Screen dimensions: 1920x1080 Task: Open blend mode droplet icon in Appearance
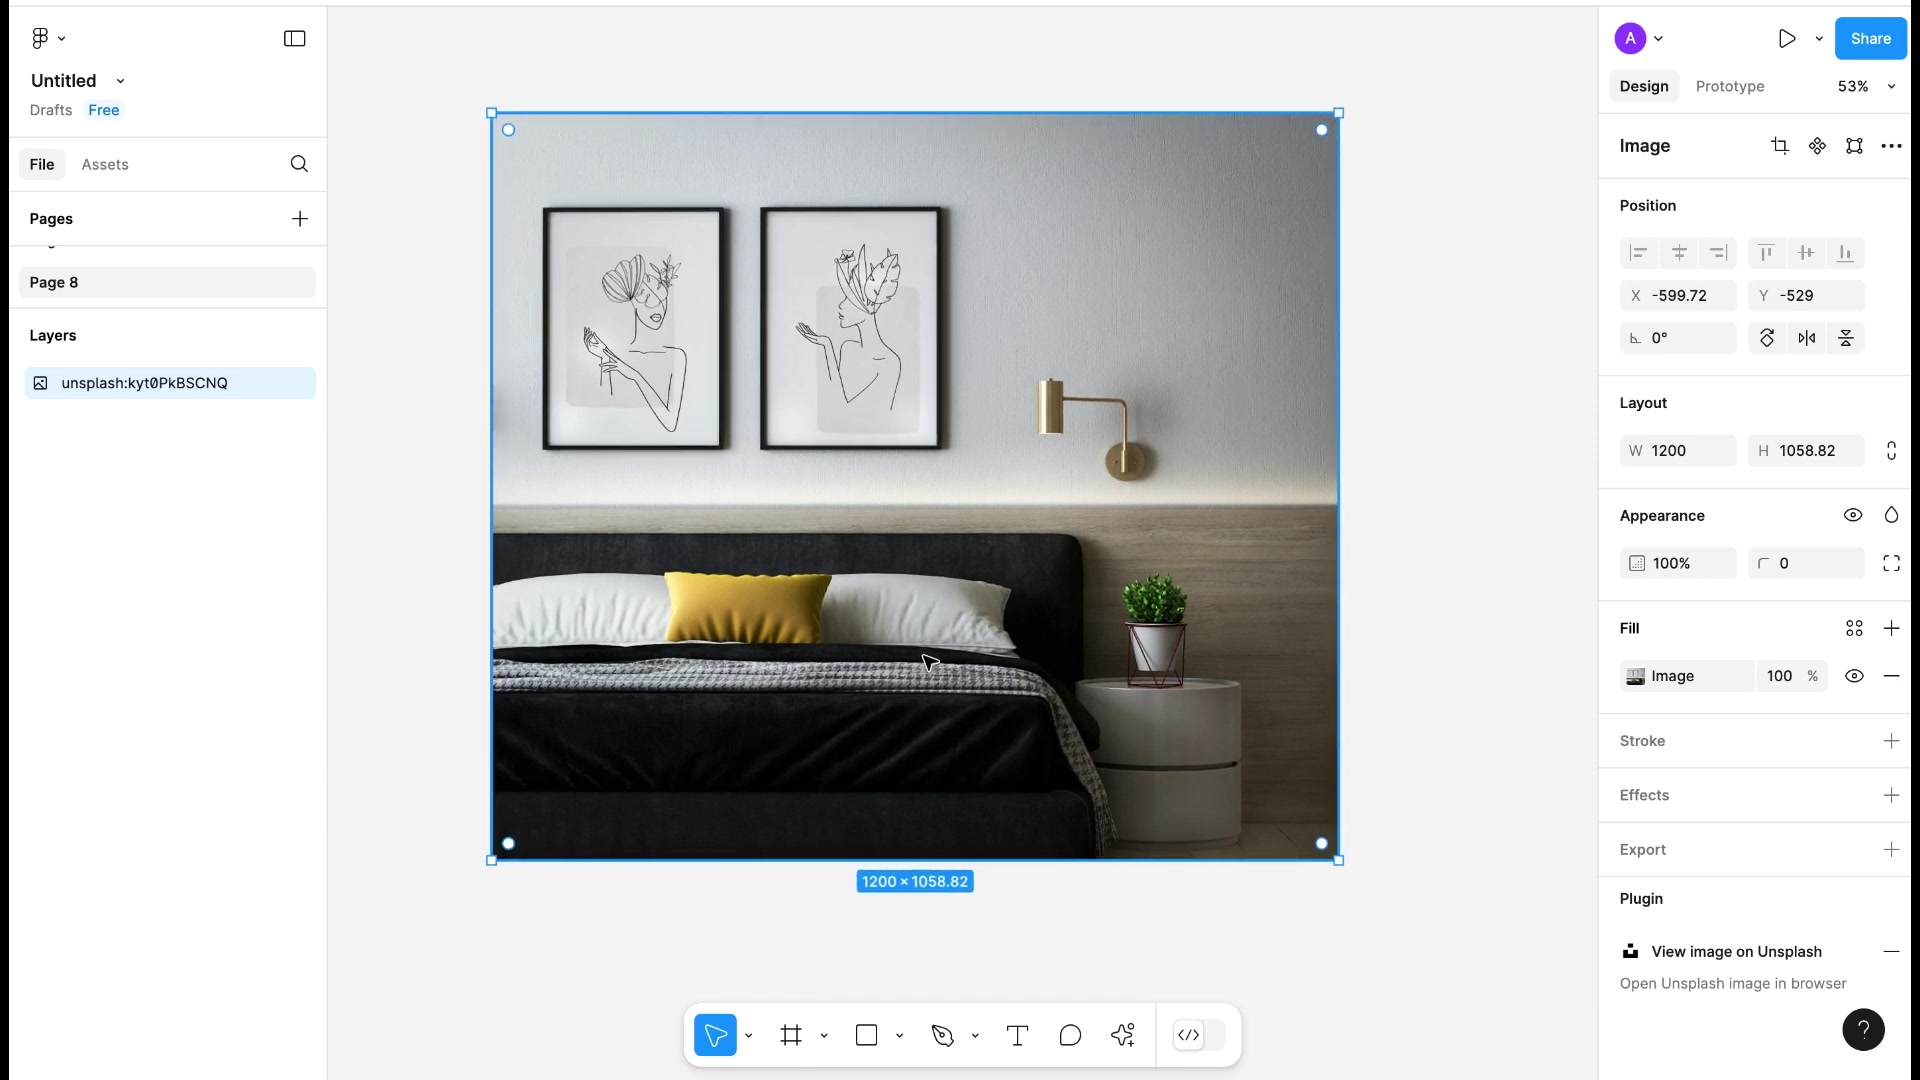(1891, 515)
